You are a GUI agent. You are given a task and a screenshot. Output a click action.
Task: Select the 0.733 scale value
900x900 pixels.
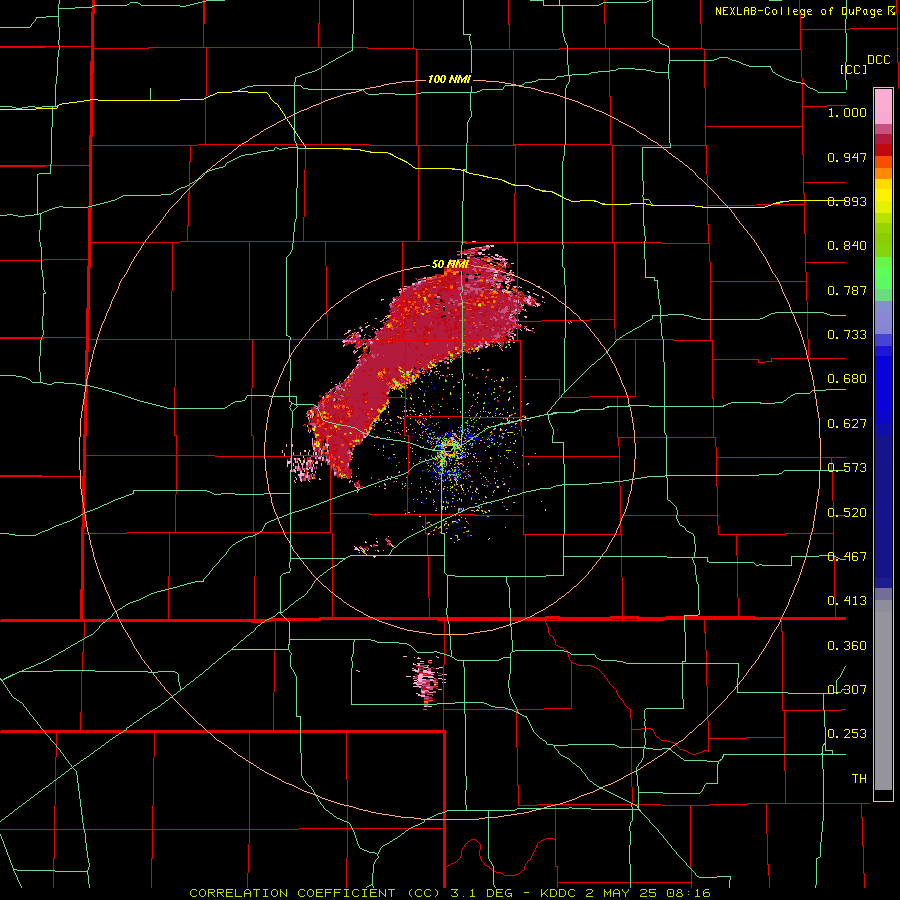(x=847, y=335)
